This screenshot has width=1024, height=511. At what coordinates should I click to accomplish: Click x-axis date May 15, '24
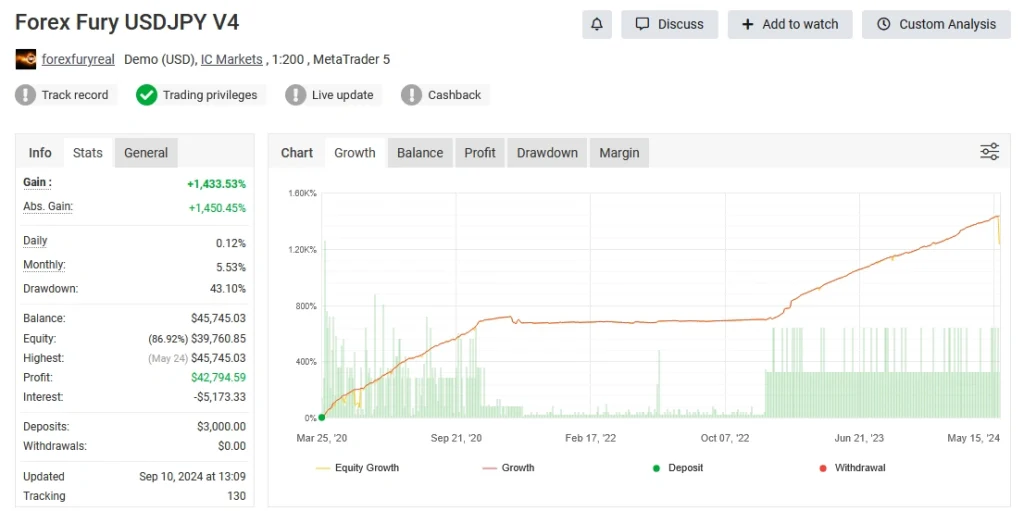(x=974, y=438)
